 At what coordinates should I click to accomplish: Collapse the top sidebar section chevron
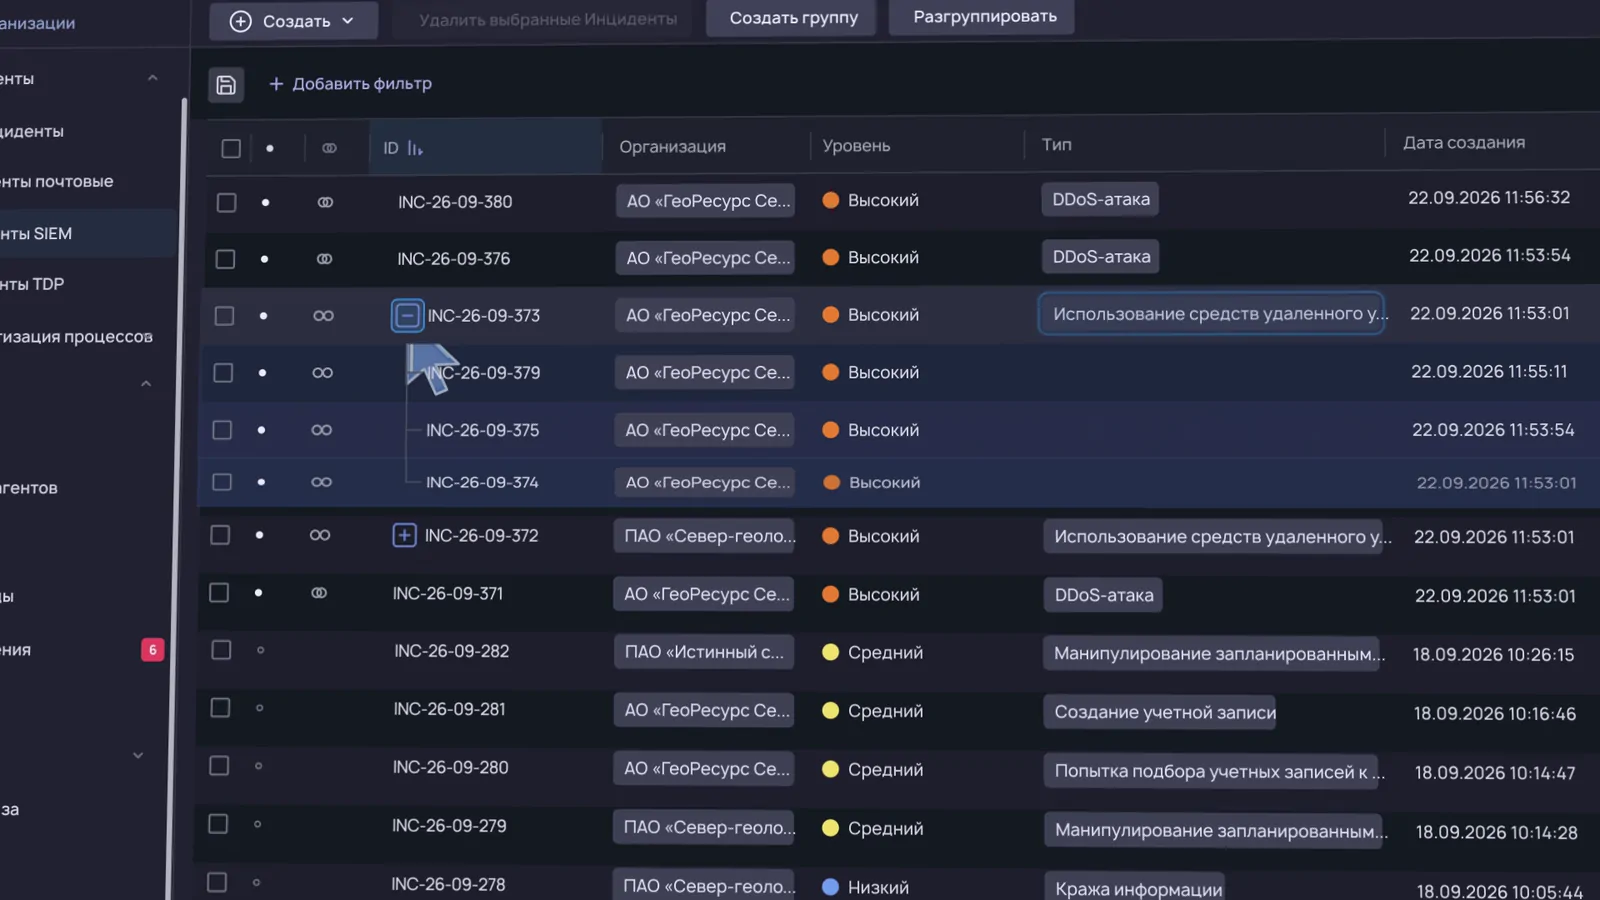(152, 78)
